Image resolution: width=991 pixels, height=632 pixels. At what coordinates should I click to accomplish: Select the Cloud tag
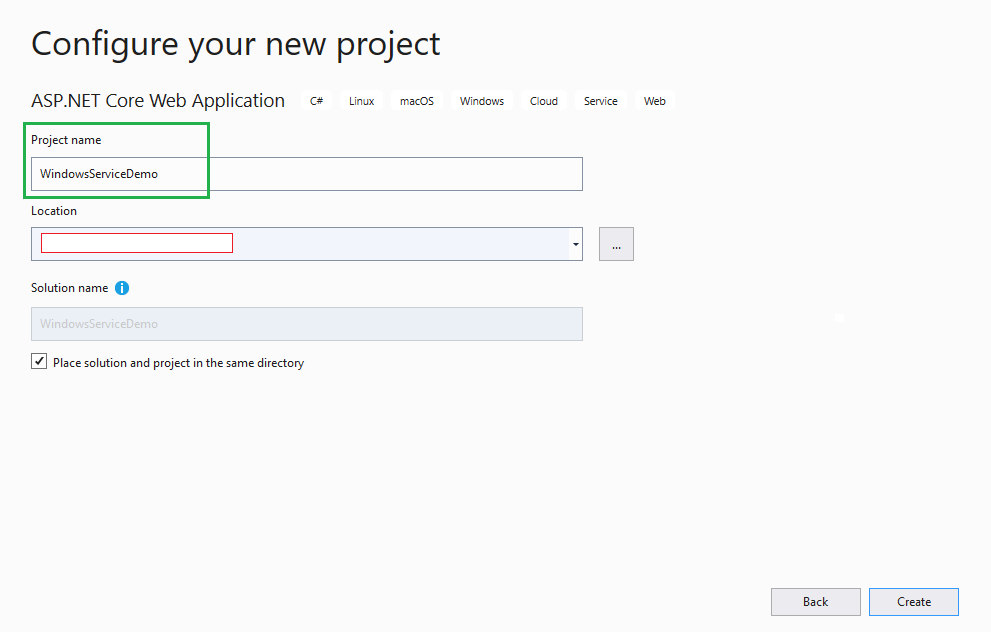[544, 101]
